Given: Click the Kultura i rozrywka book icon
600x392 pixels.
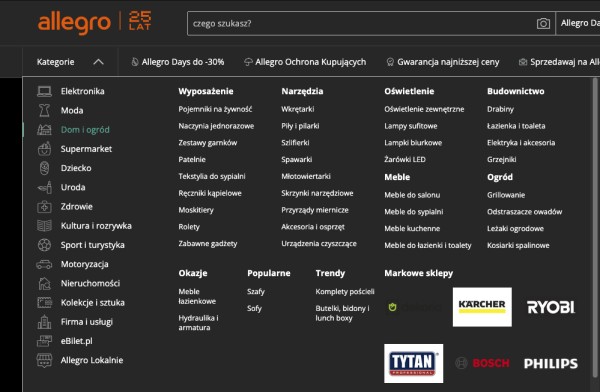Looking at the screenshot, I should point(44,225).
